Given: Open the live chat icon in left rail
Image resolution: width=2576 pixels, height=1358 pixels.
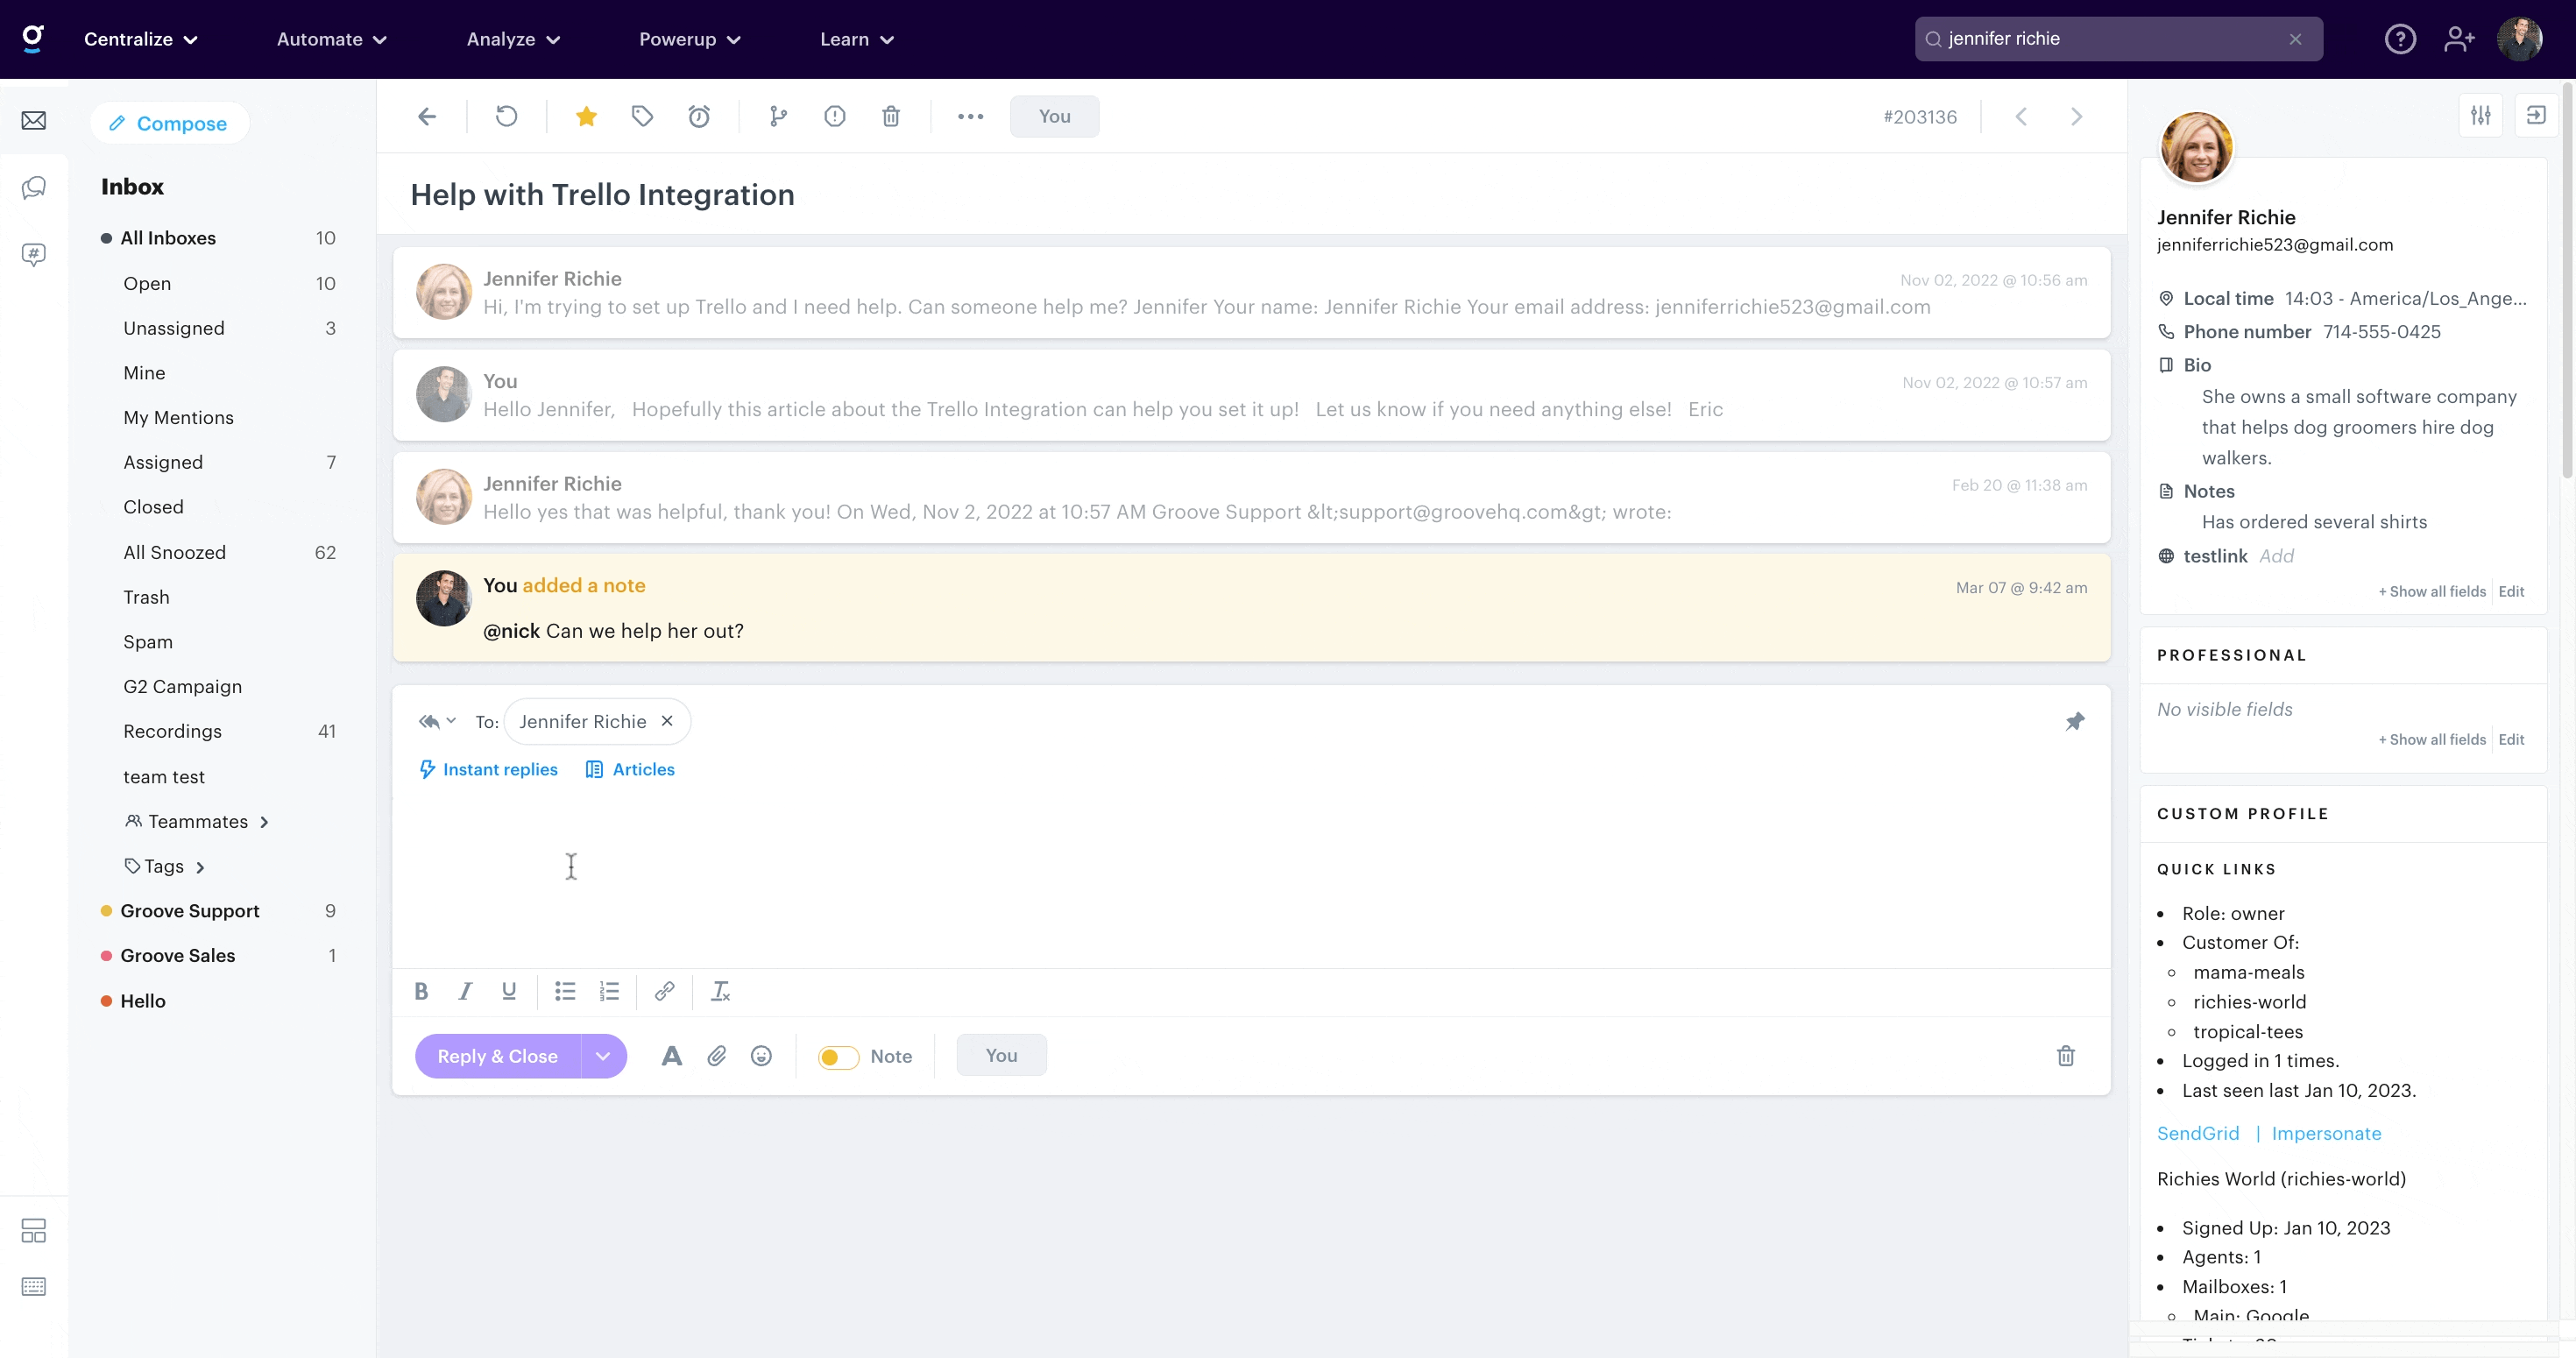Looking at the screenshot, I should (34, 188).
